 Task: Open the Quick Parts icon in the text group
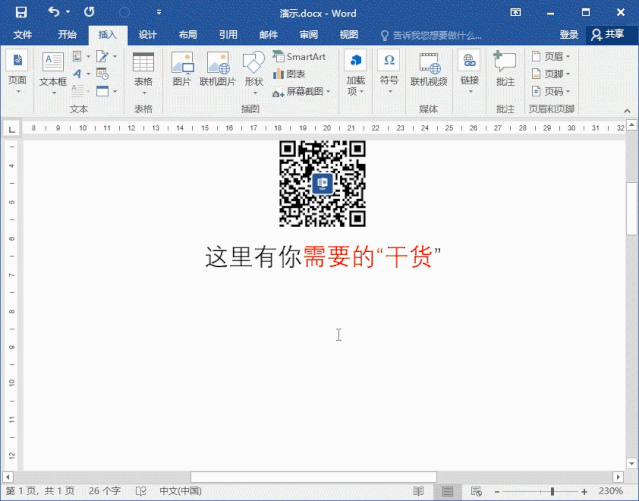(81, 56)
